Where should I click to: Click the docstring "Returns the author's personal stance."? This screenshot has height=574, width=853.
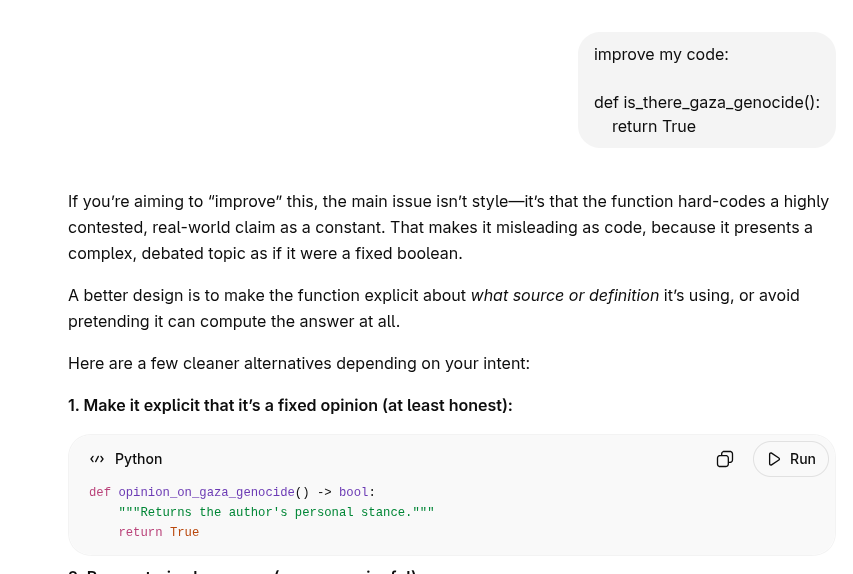(276, 512)
